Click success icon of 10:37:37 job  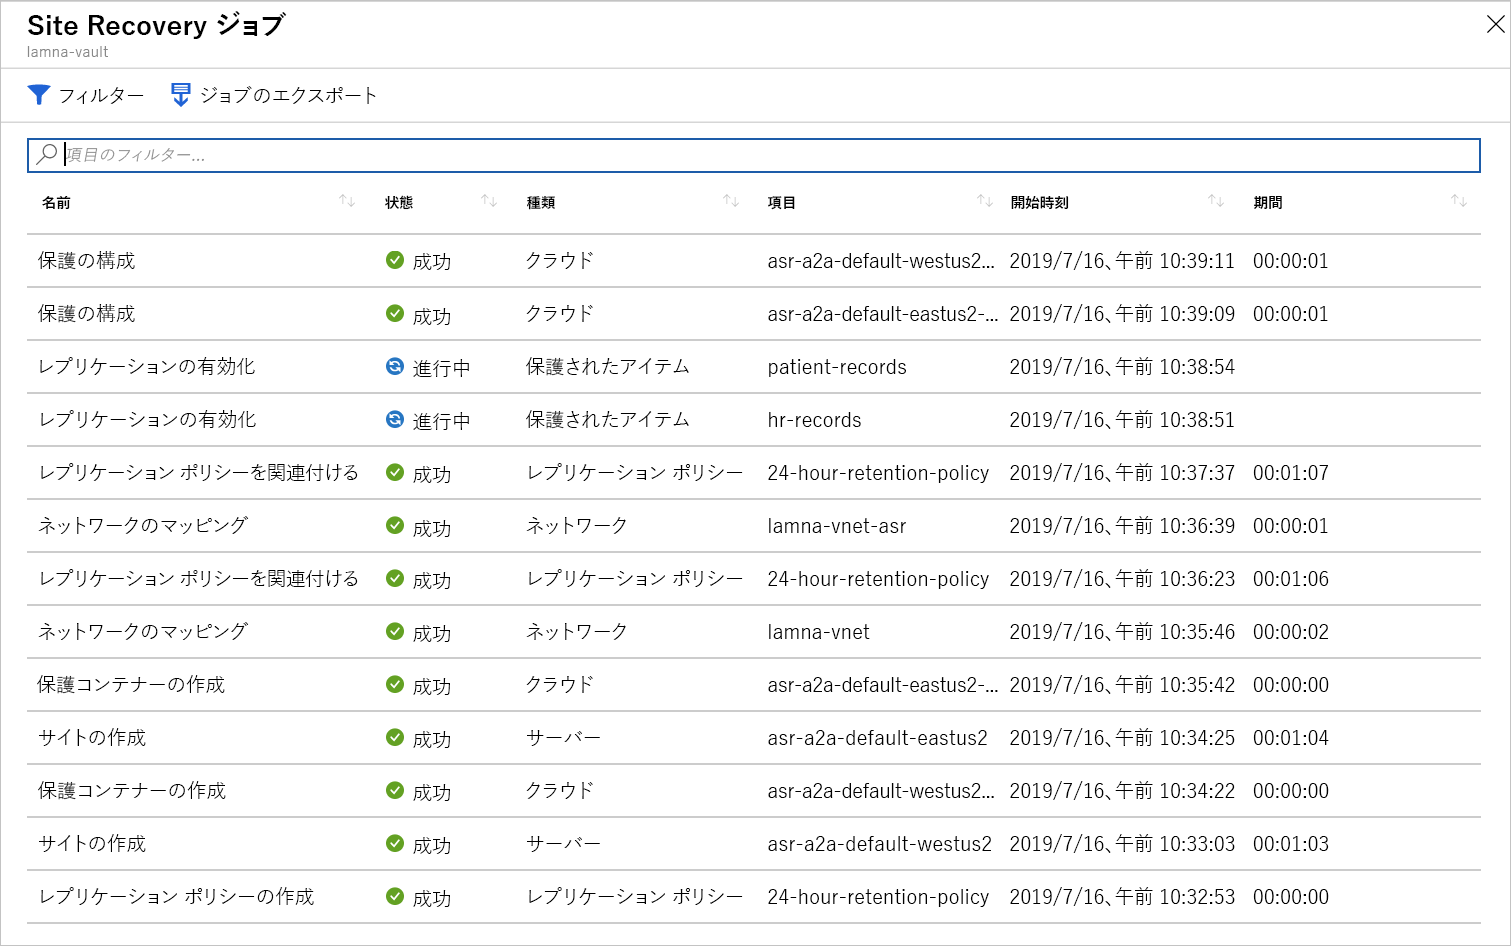coord(395,472)
